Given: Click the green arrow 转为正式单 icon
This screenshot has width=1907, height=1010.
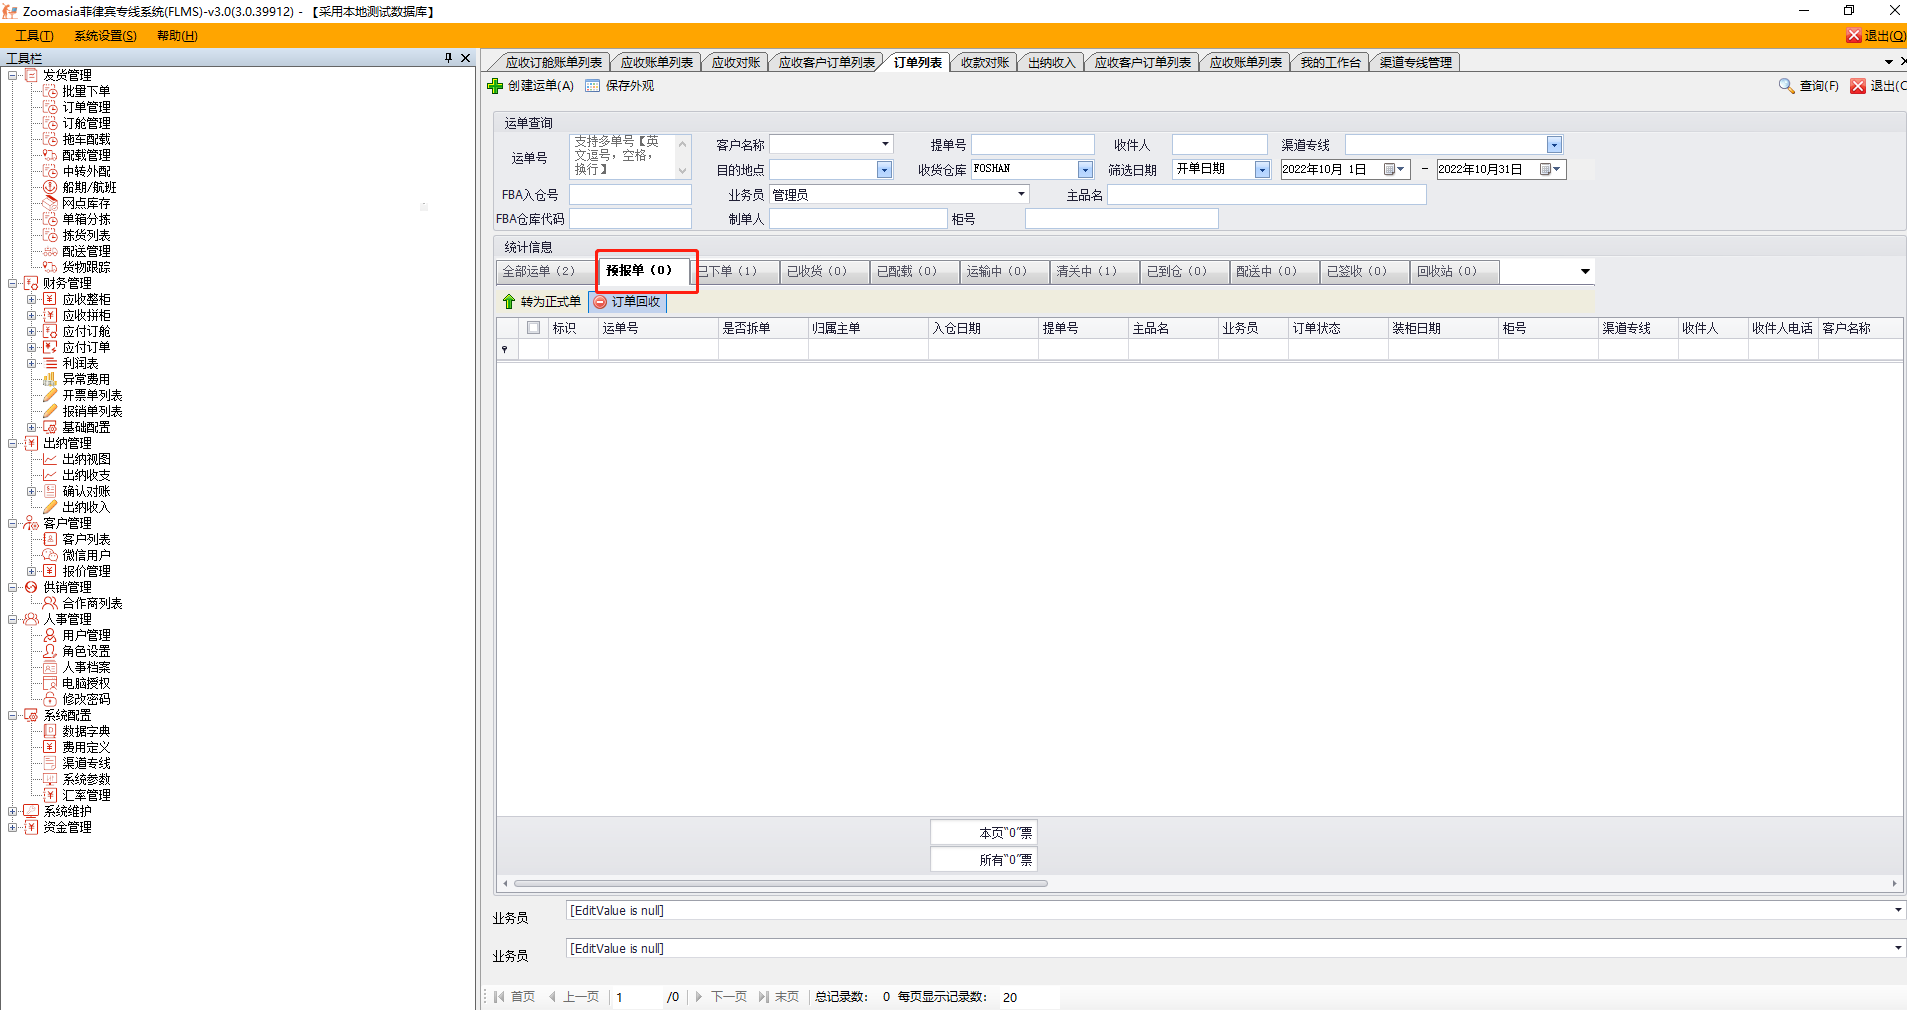Looking at the screenshot, I should point(509,302).
